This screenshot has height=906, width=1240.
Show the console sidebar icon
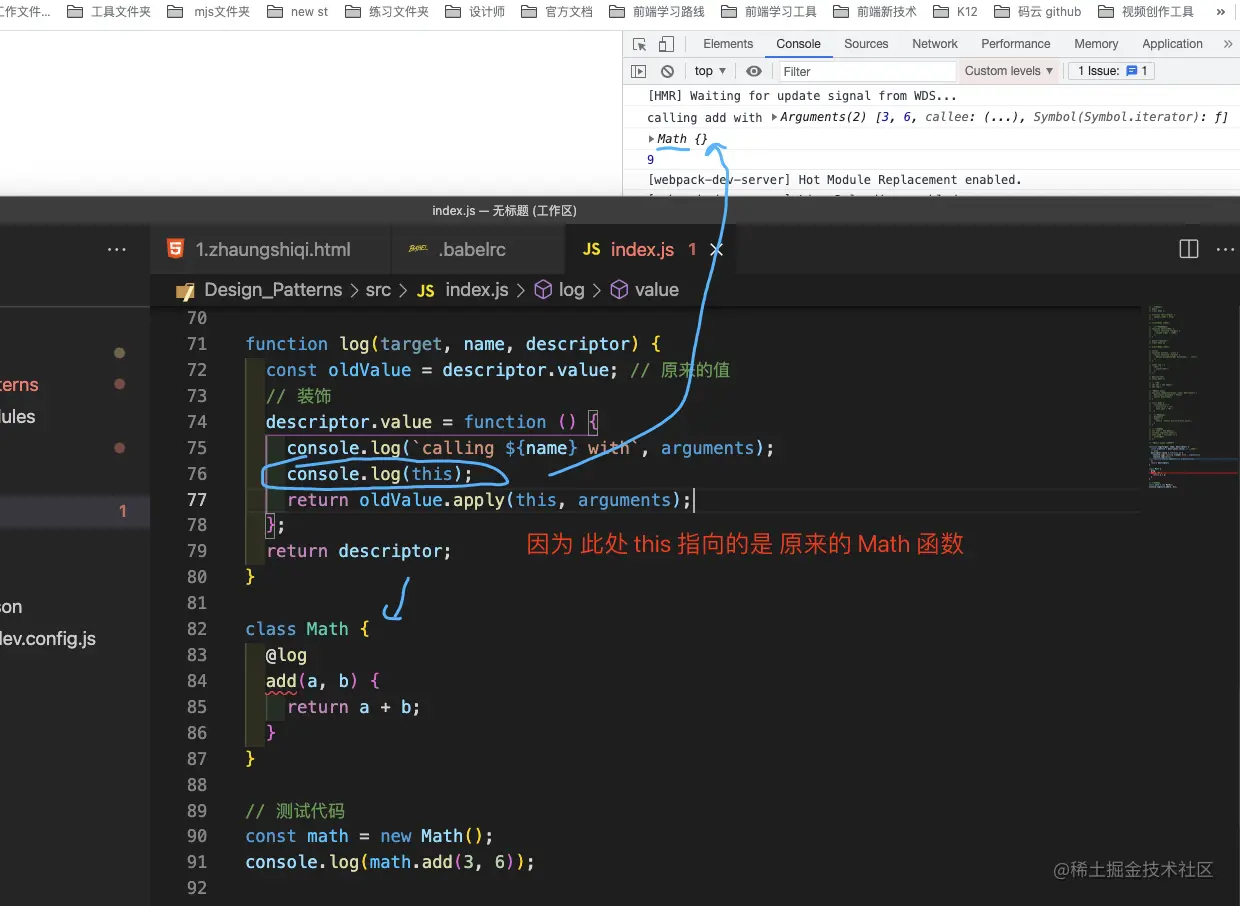tap(638, 71)
